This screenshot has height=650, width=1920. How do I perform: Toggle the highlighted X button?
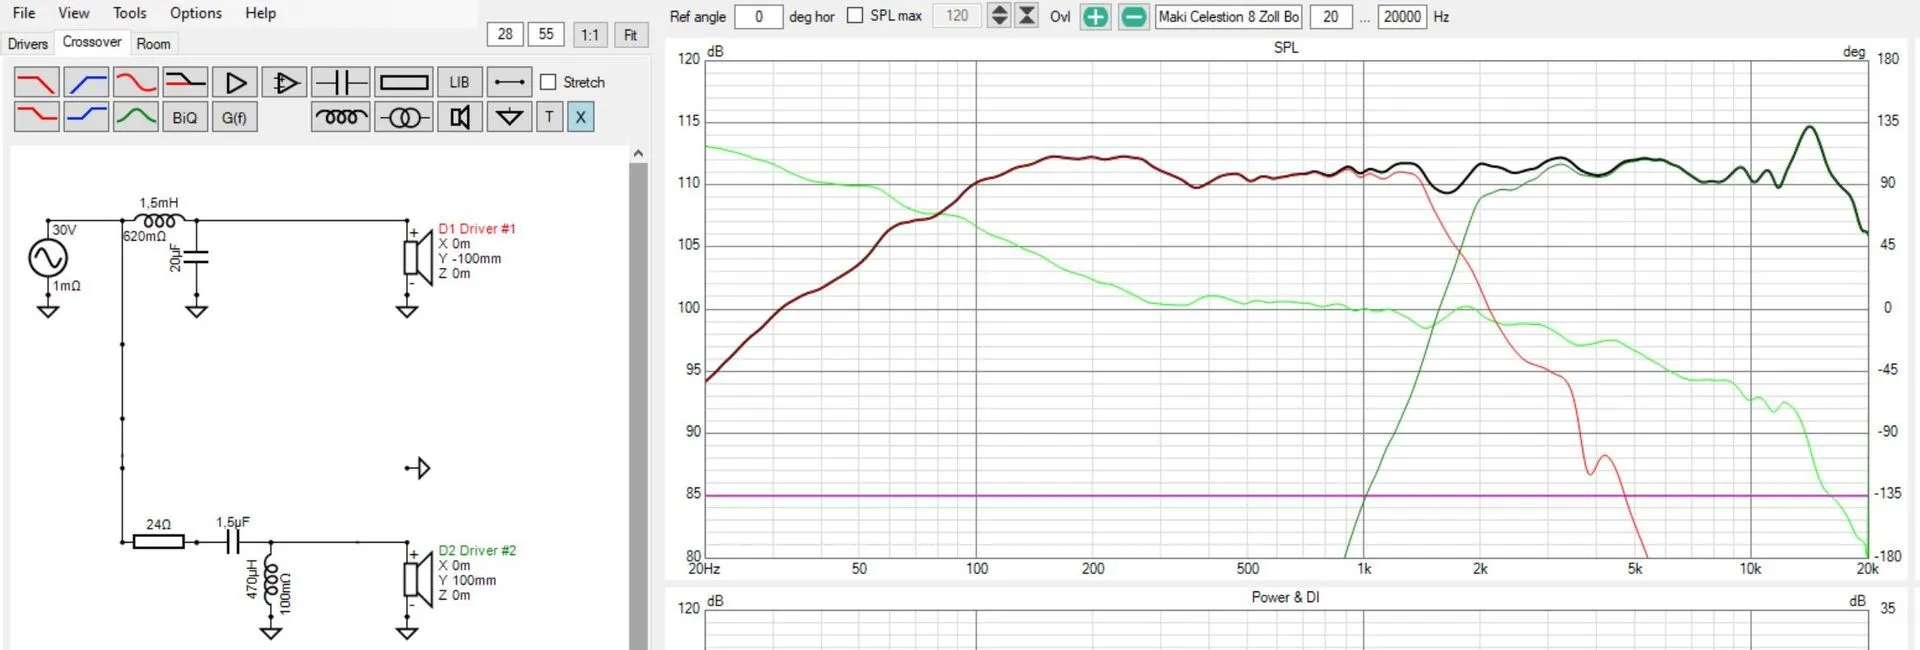(580, 117)
